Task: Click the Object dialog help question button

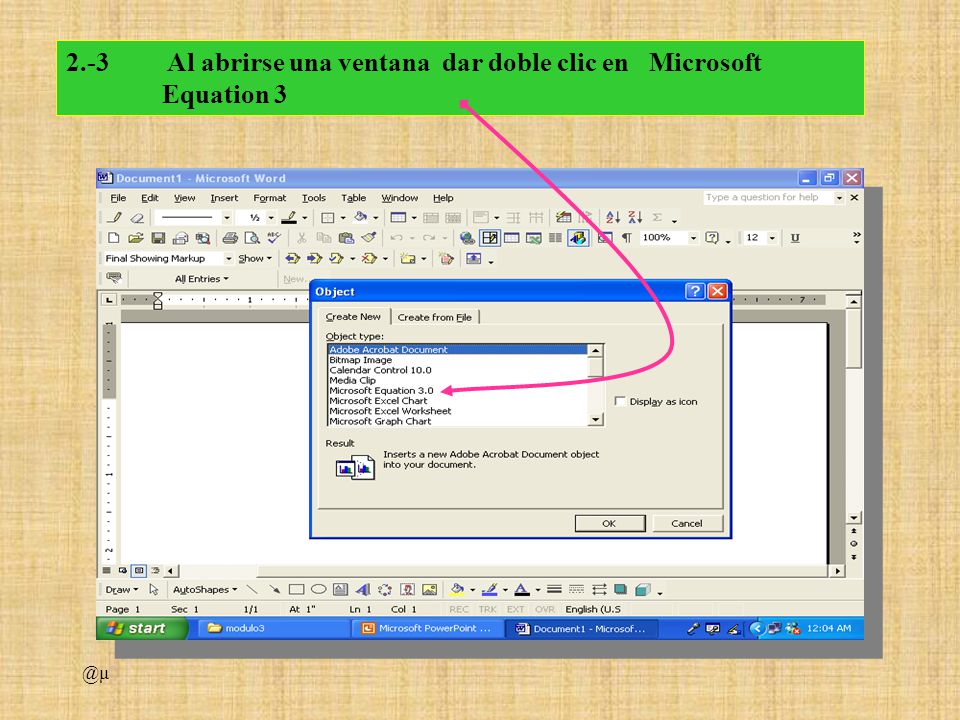Action: pyautogui.click(x=694, y=291)
